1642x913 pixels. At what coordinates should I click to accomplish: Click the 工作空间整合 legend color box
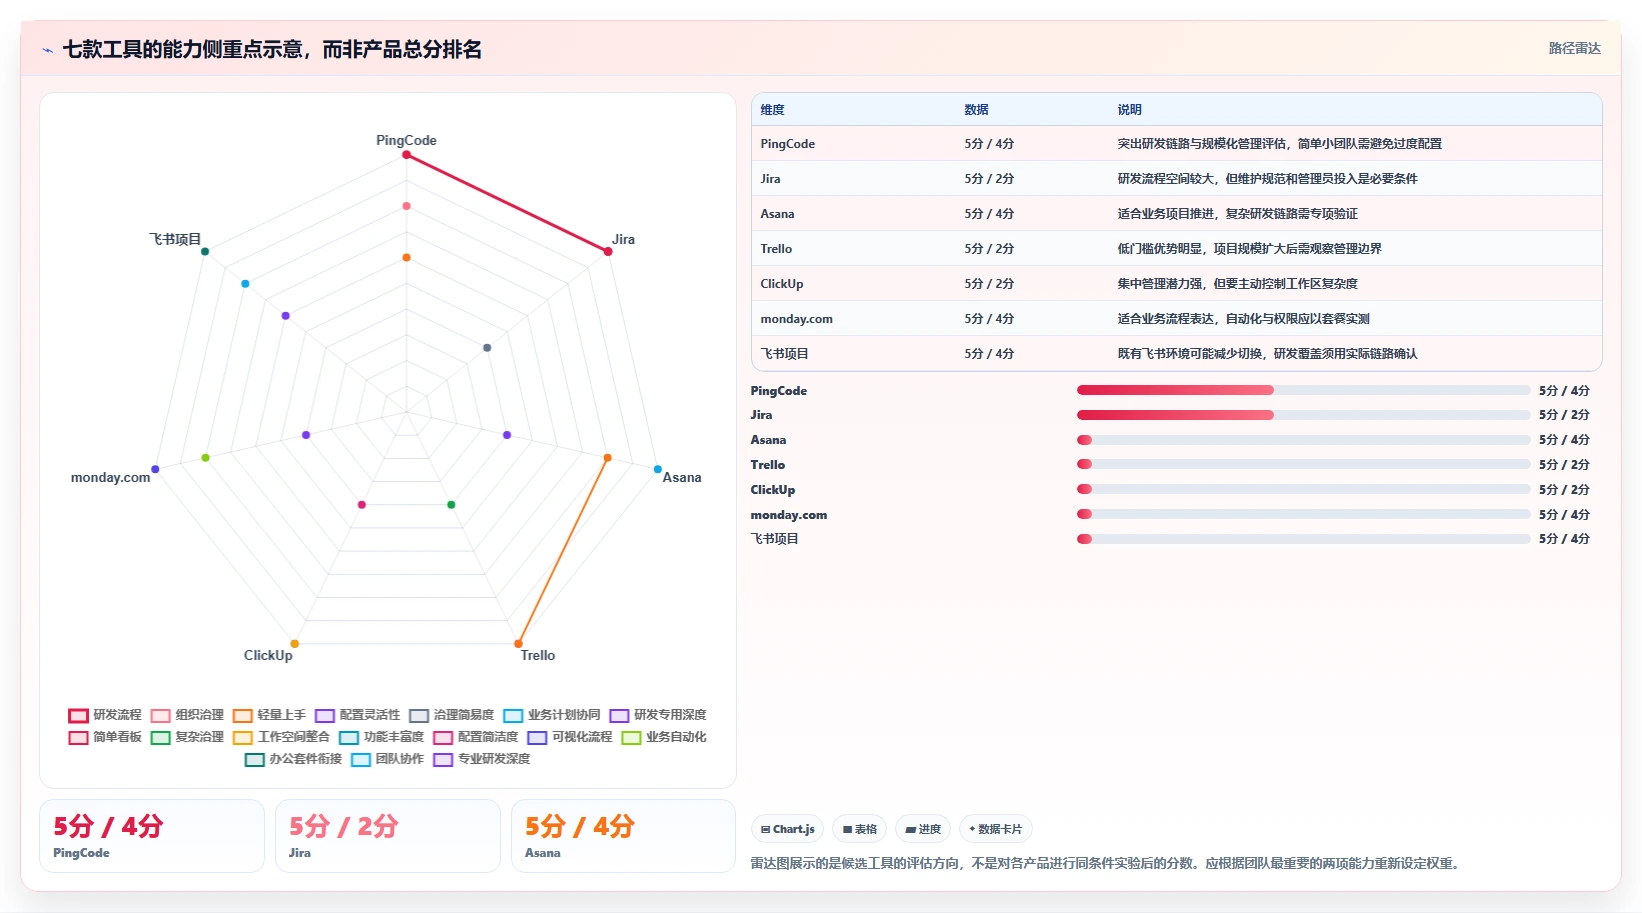[x=242, y=738]
